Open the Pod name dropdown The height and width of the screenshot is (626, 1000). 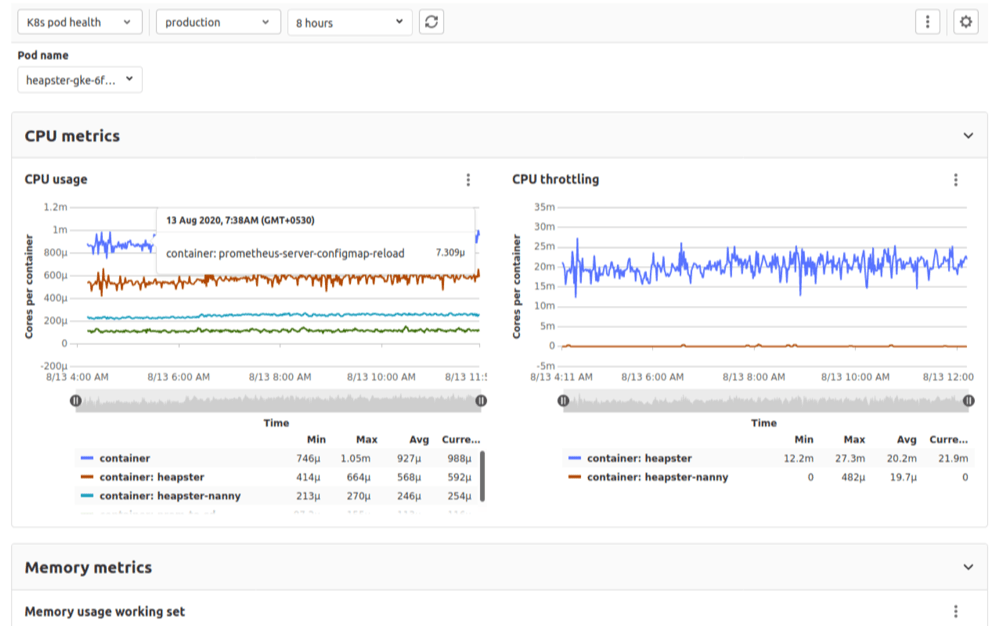77,79
